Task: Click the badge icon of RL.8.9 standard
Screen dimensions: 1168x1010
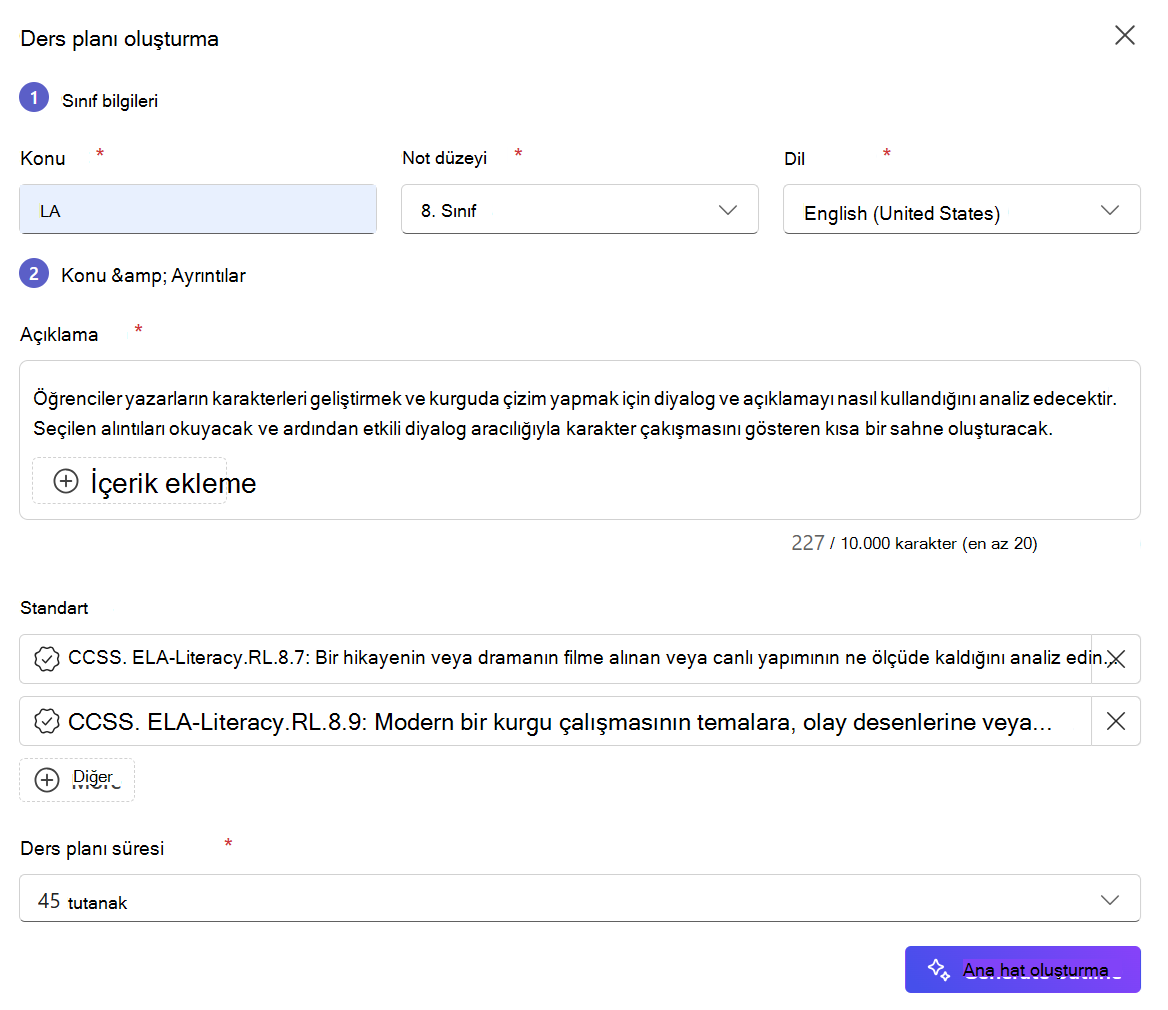Action: pyautogui.click(x=47, y=722)
